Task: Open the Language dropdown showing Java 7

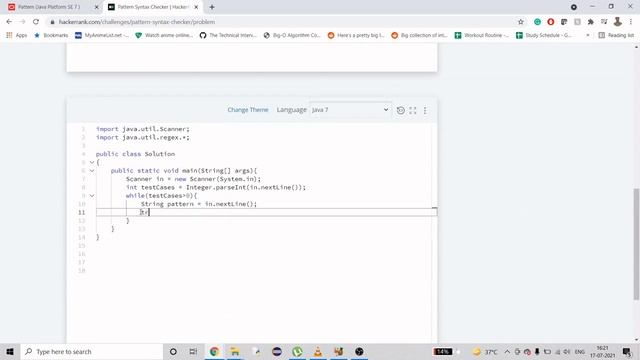Action: pos(350,110)
